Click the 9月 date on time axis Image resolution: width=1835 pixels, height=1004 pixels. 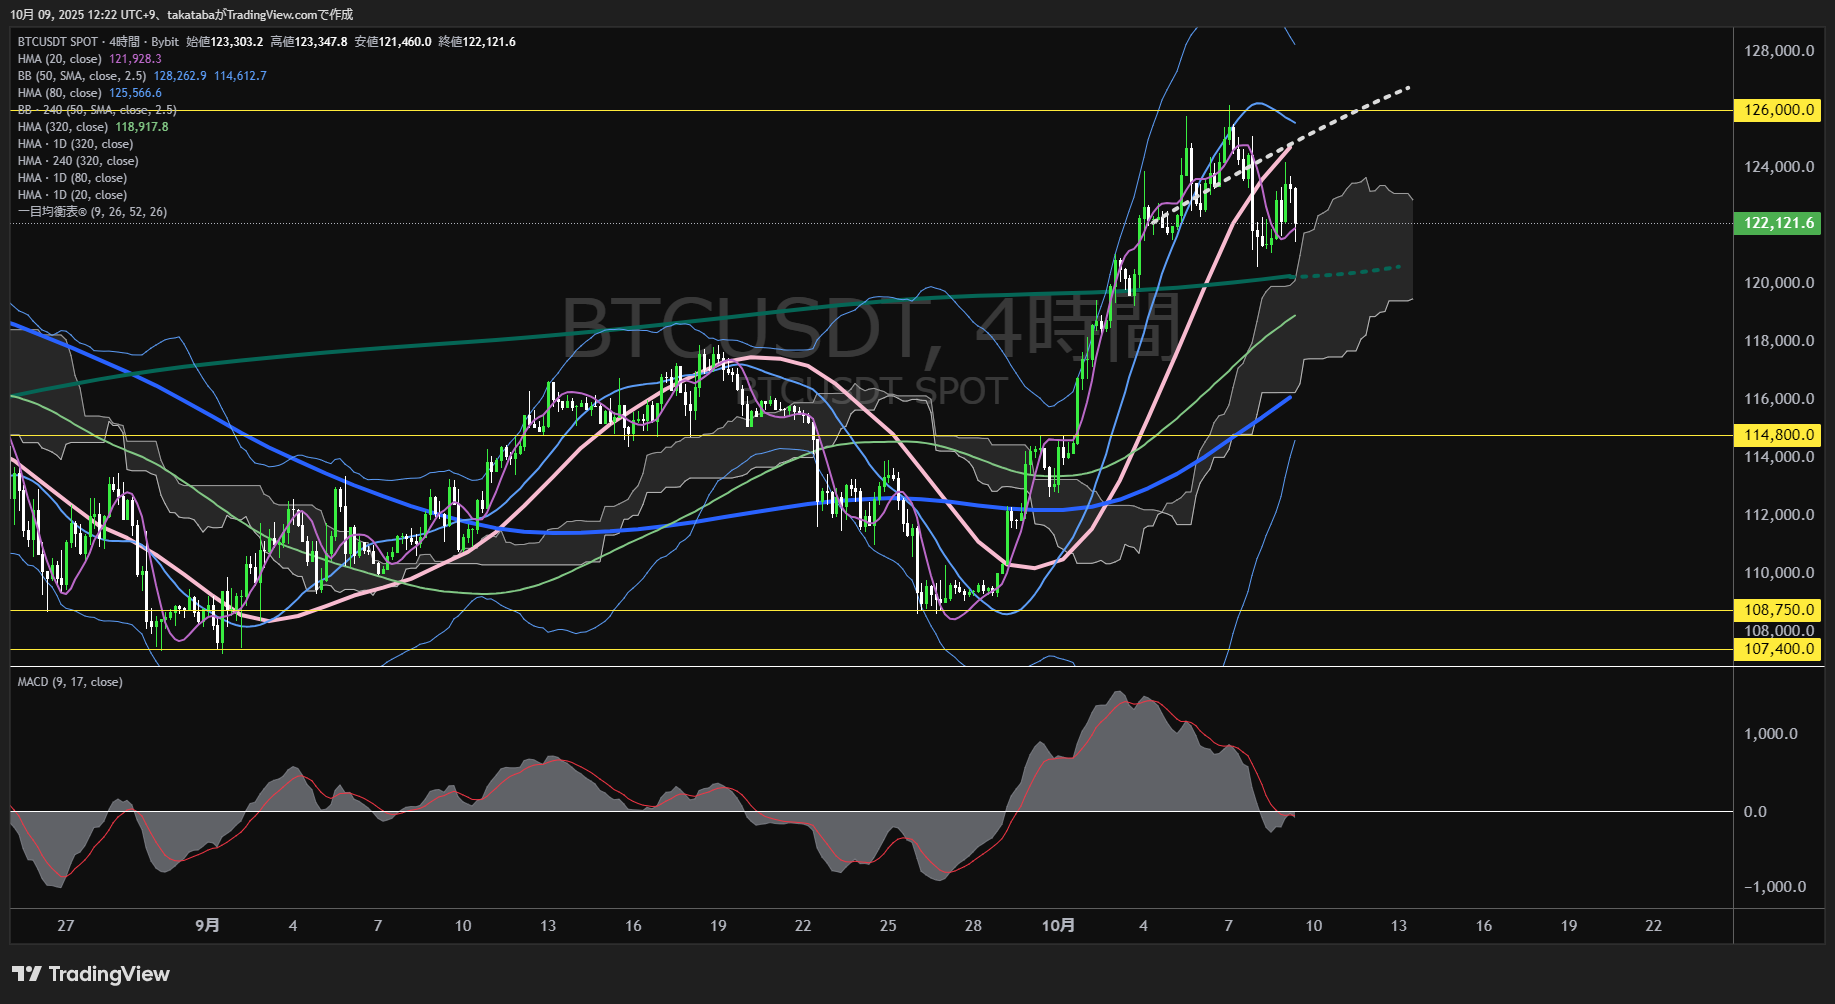coord(207,926)
